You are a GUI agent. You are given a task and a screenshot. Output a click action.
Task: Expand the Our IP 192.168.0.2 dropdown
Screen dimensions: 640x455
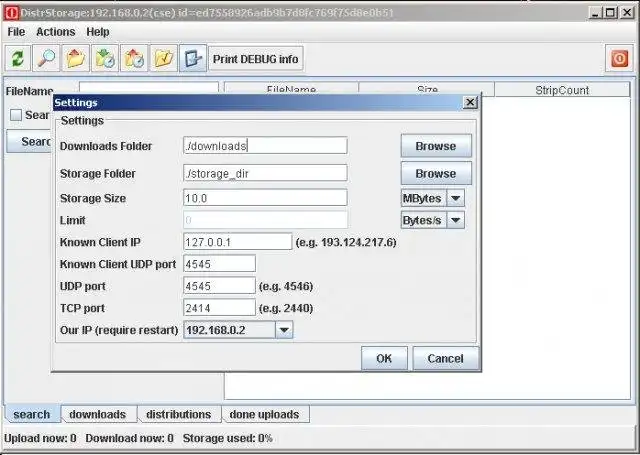click(x=284, y=330)
